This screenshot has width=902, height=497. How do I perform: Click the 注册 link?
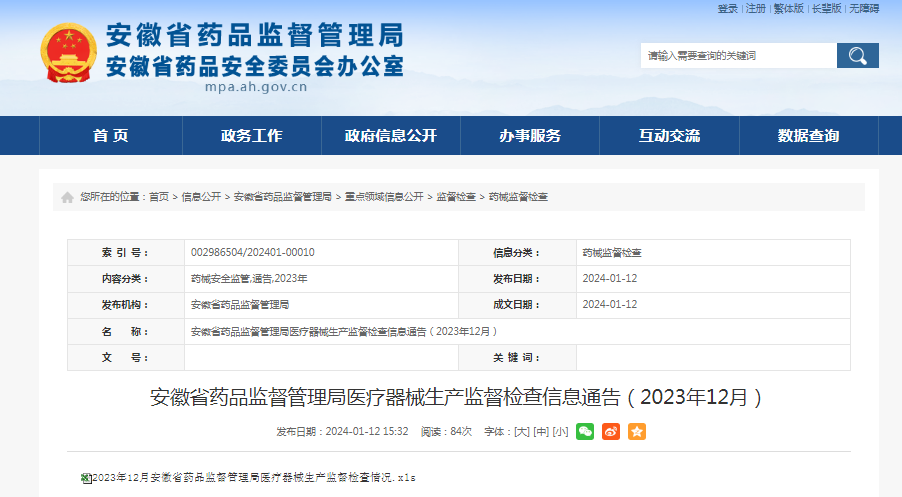755,9
